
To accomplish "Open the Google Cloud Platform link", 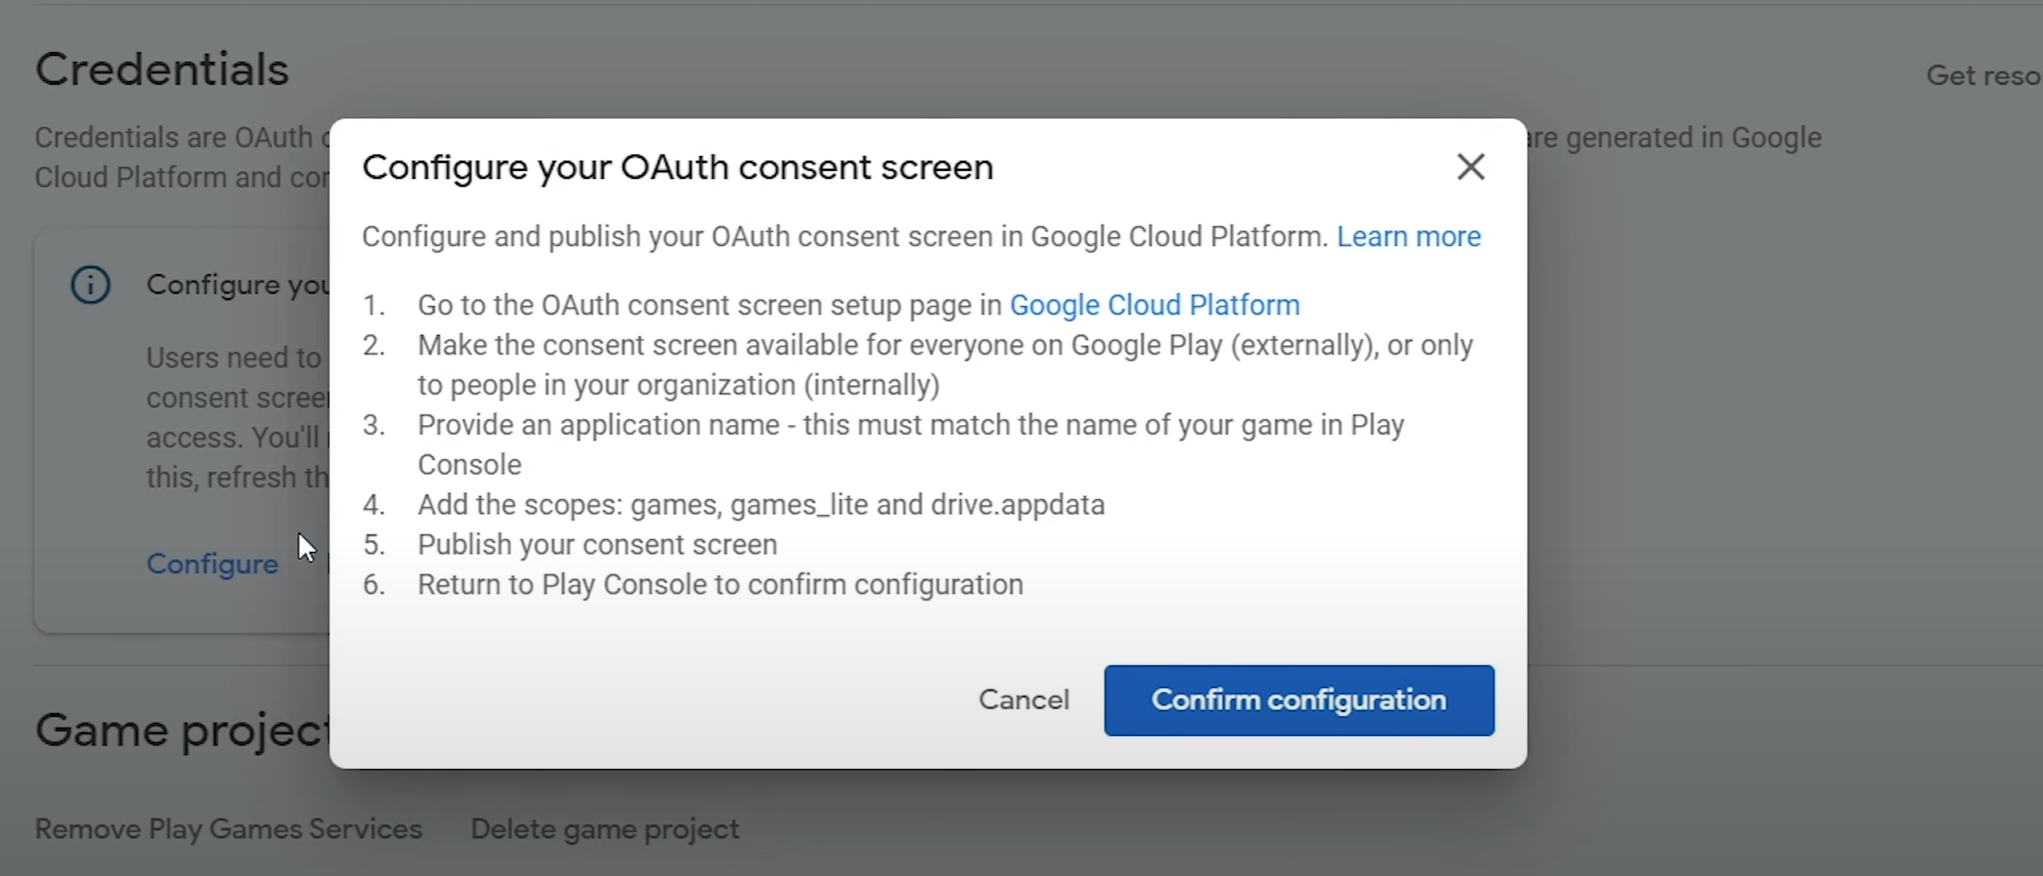I will (1155, 305).
